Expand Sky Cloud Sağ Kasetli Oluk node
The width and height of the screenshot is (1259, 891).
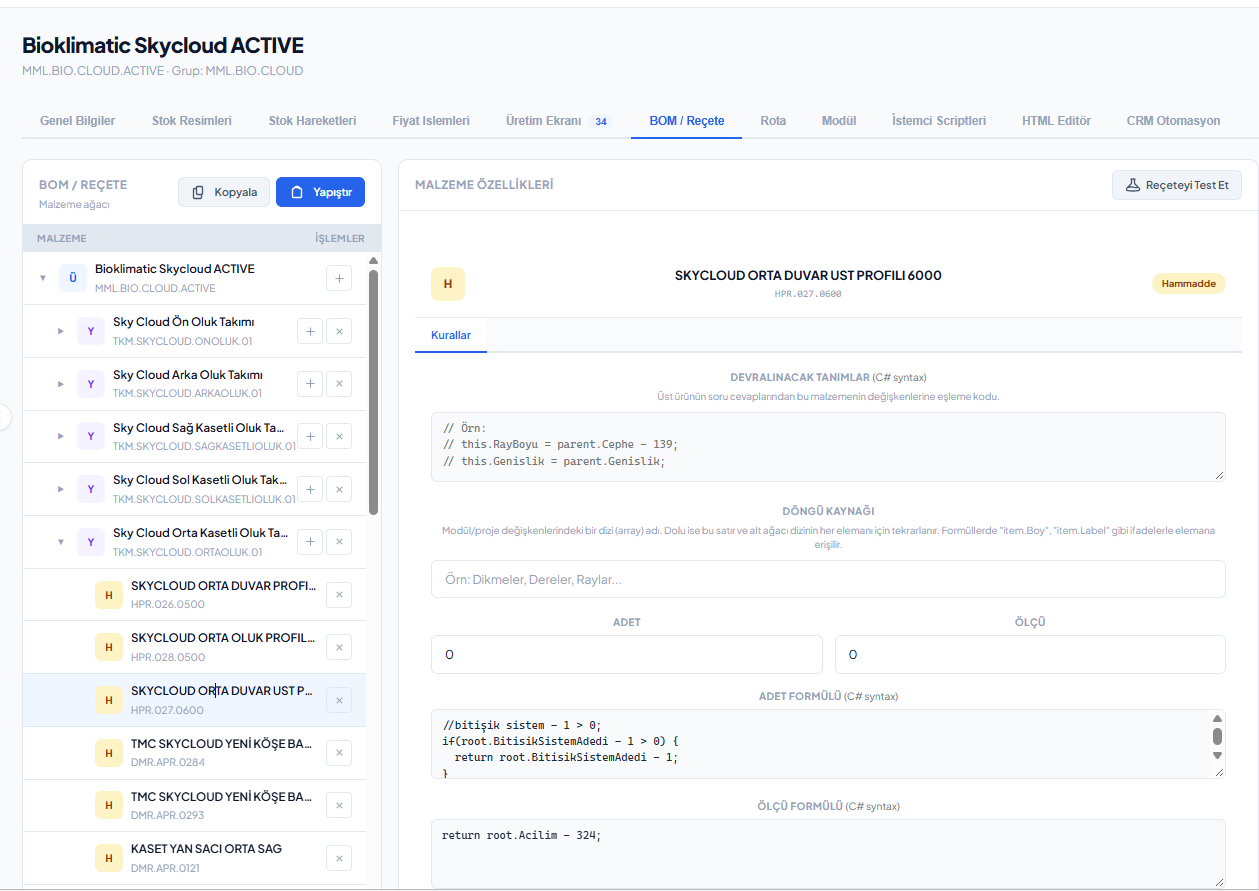(x=60, y=437)
